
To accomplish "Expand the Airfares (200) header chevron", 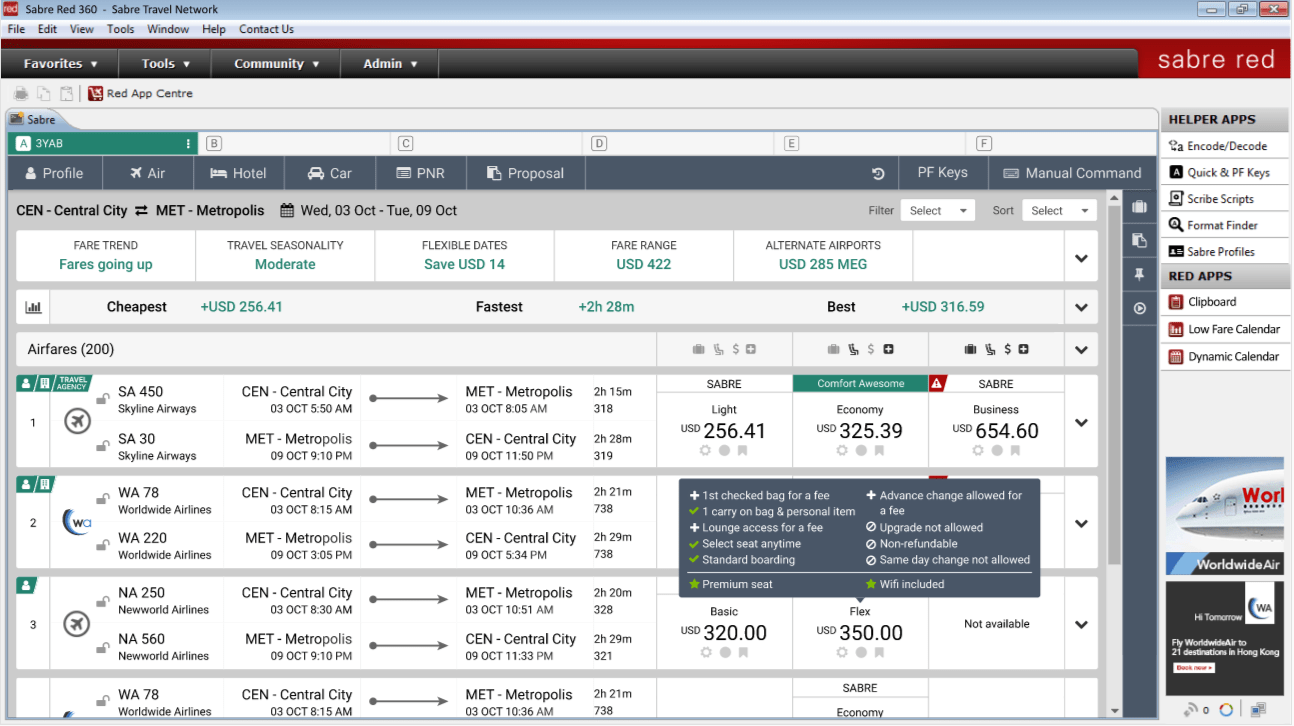I will pyautogui.click(x=1081, y=350).
